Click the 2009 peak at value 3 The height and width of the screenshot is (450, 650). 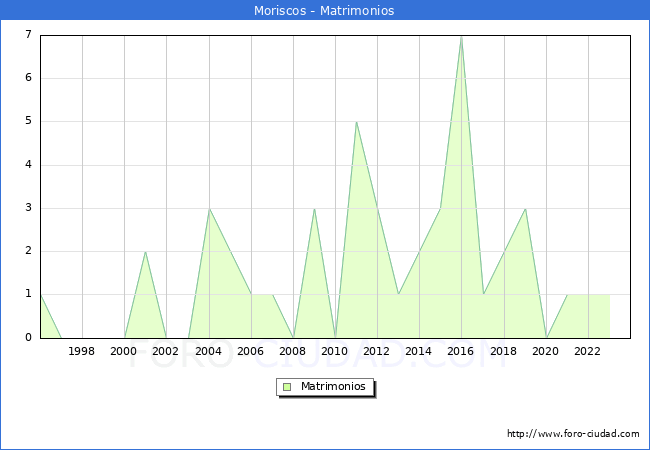(x=314, y=209)
